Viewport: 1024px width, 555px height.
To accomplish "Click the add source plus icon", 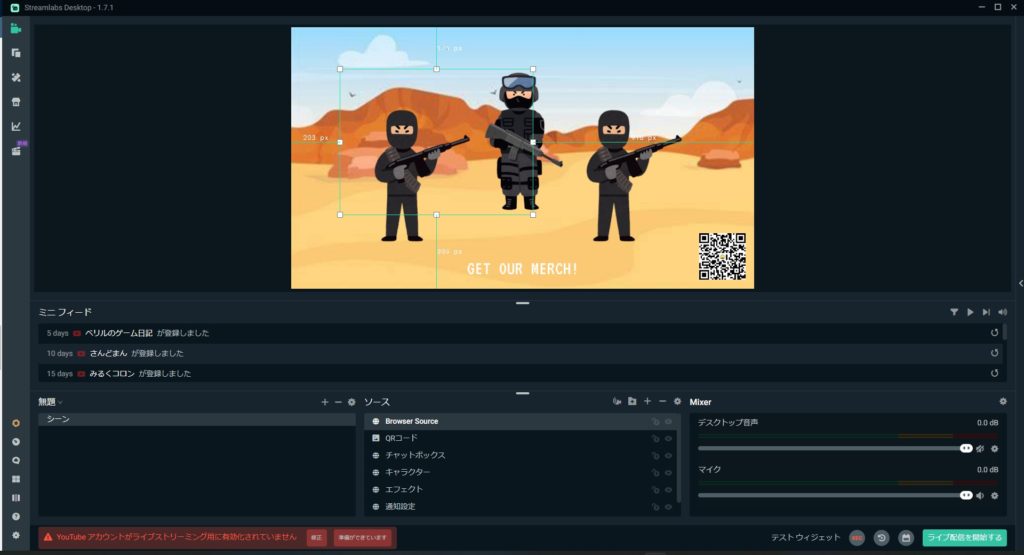I will pyautogui.click(x=647, y=401).
